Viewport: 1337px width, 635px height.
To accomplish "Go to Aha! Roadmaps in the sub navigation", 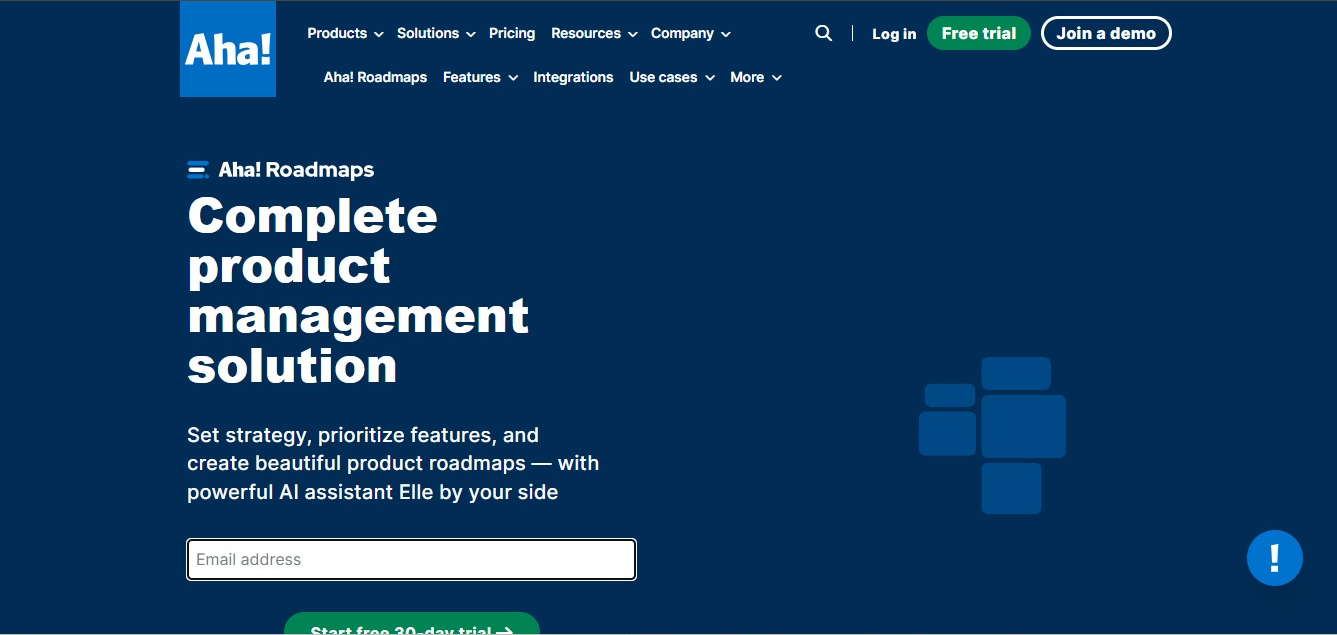I will [375, 77].
